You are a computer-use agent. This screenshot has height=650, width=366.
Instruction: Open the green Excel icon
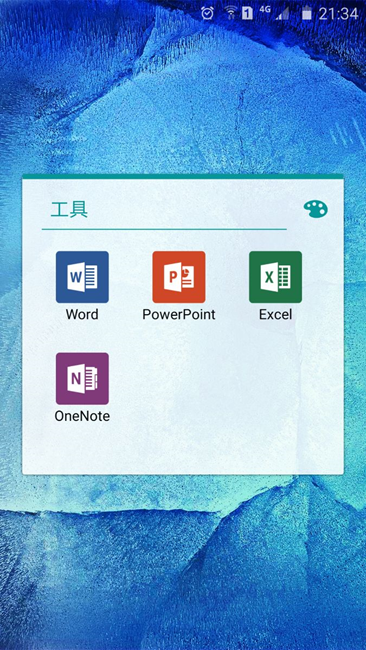275,277
